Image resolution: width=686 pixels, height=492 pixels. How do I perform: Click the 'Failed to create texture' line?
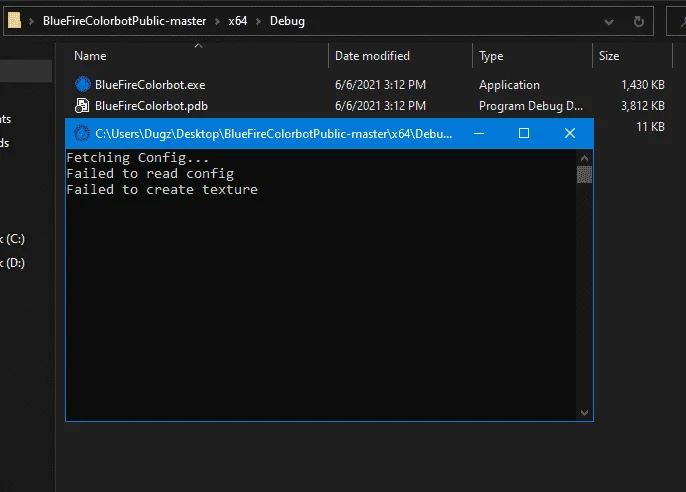pyautogui.click(x=162, y=189)
